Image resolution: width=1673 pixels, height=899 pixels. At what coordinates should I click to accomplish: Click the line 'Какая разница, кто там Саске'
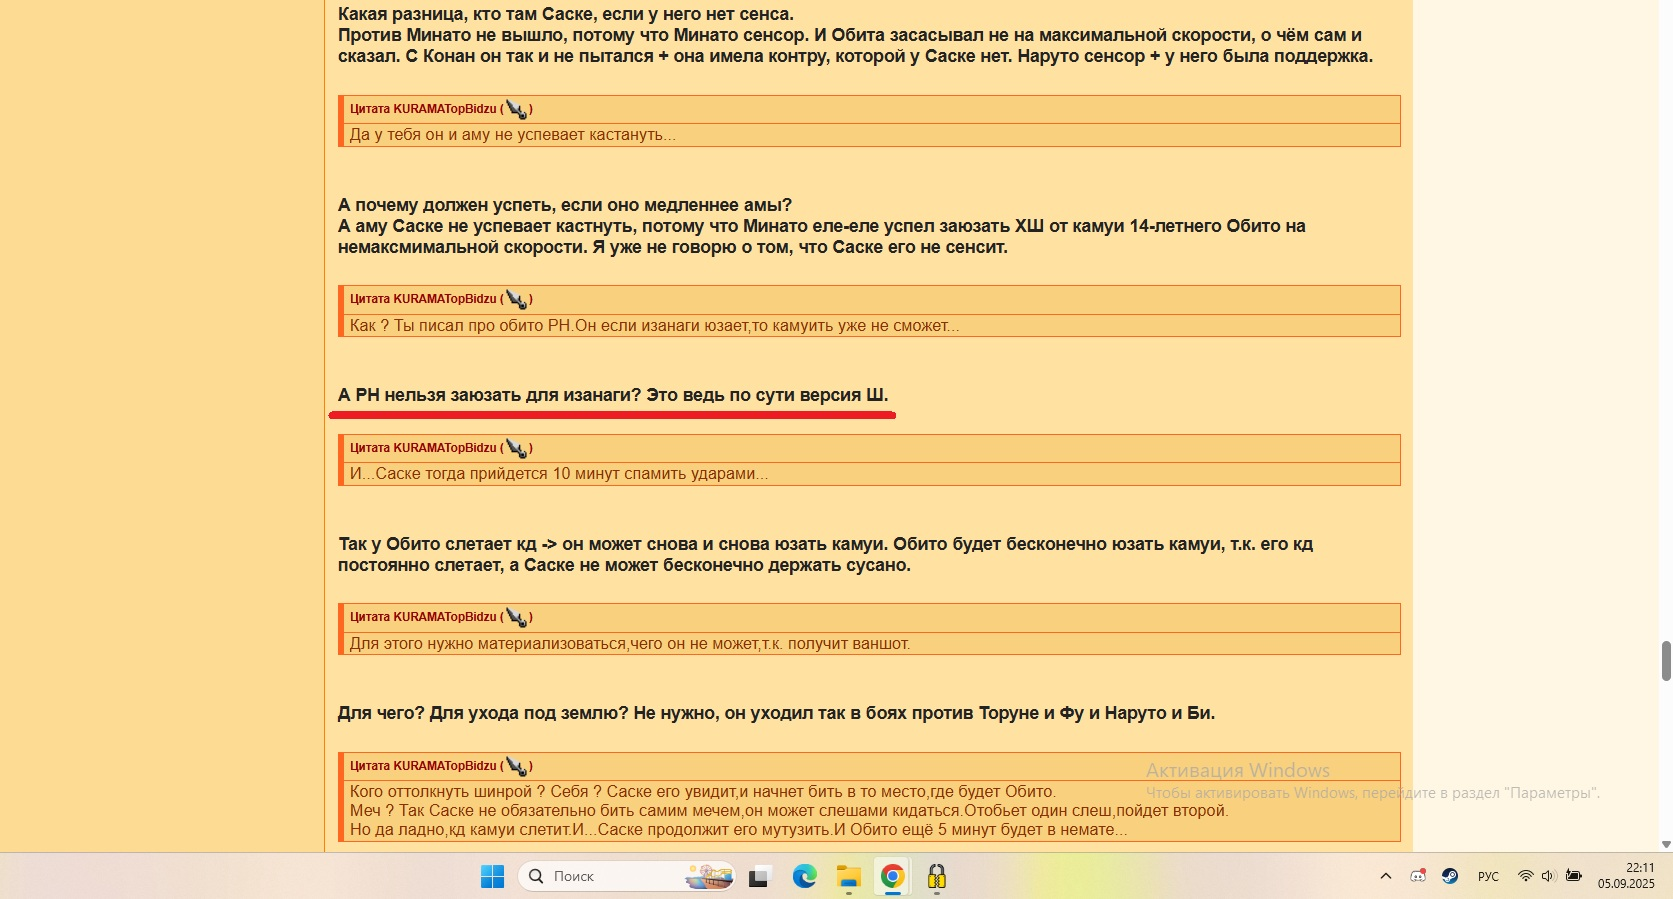pos(566,14)
